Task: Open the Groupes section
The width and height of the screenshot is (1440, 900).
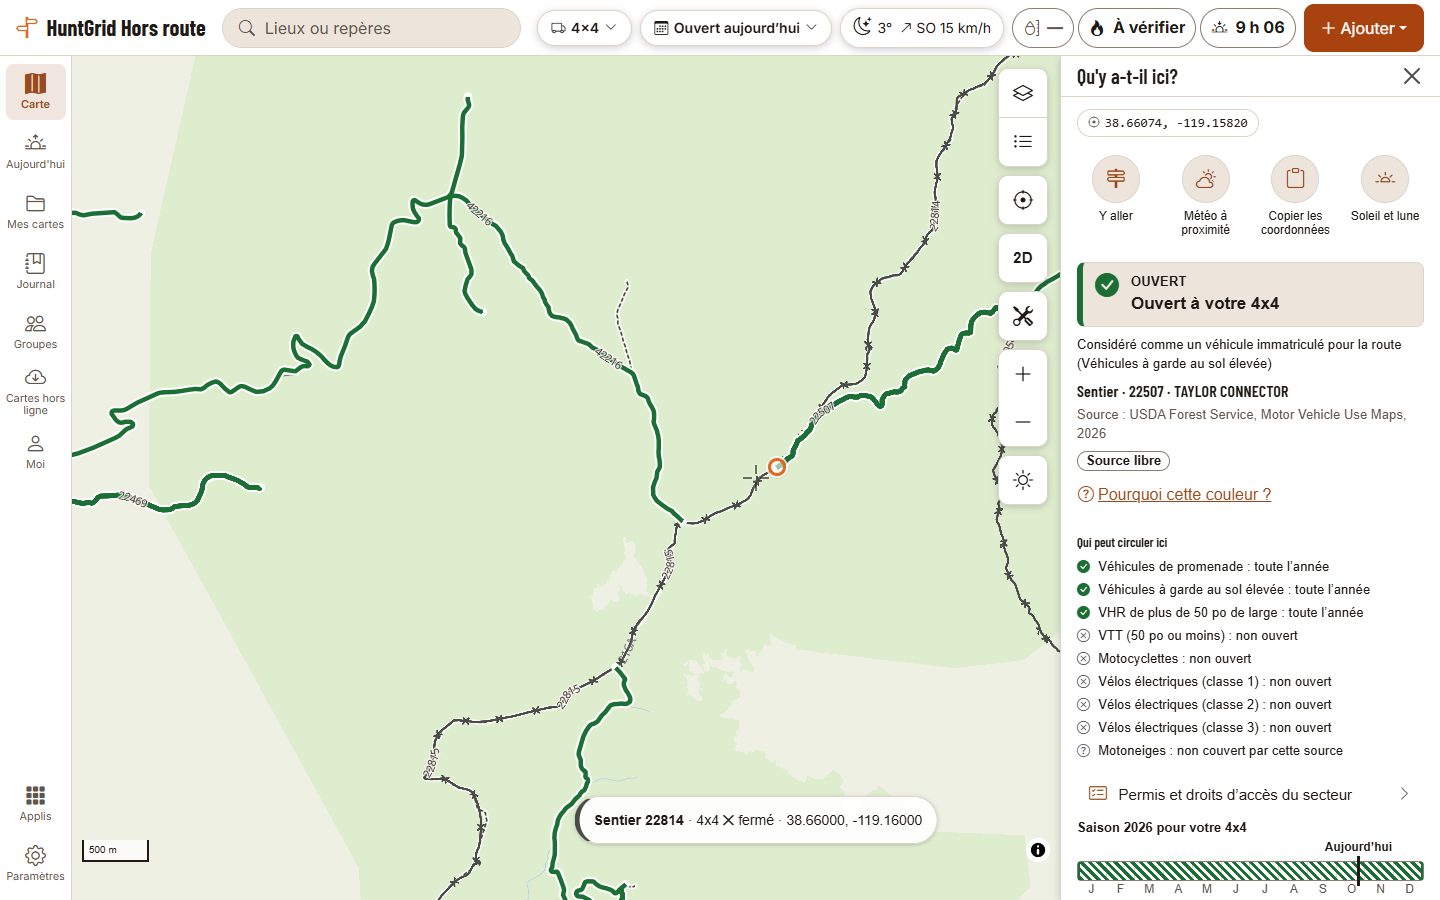Action: 36,332
